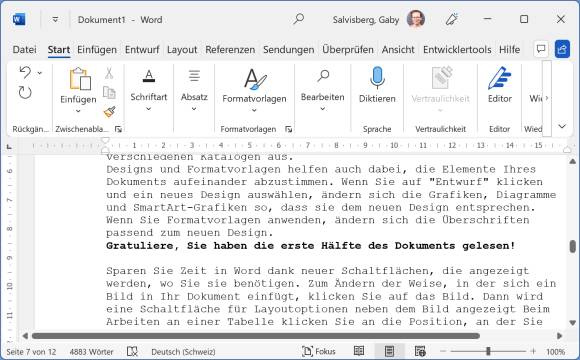Image resolution: width=580 pixels, height=360 pixels.
Task: Open the Formatvorlagen pane dialog launcher
Action: click(x=289, y=129)
